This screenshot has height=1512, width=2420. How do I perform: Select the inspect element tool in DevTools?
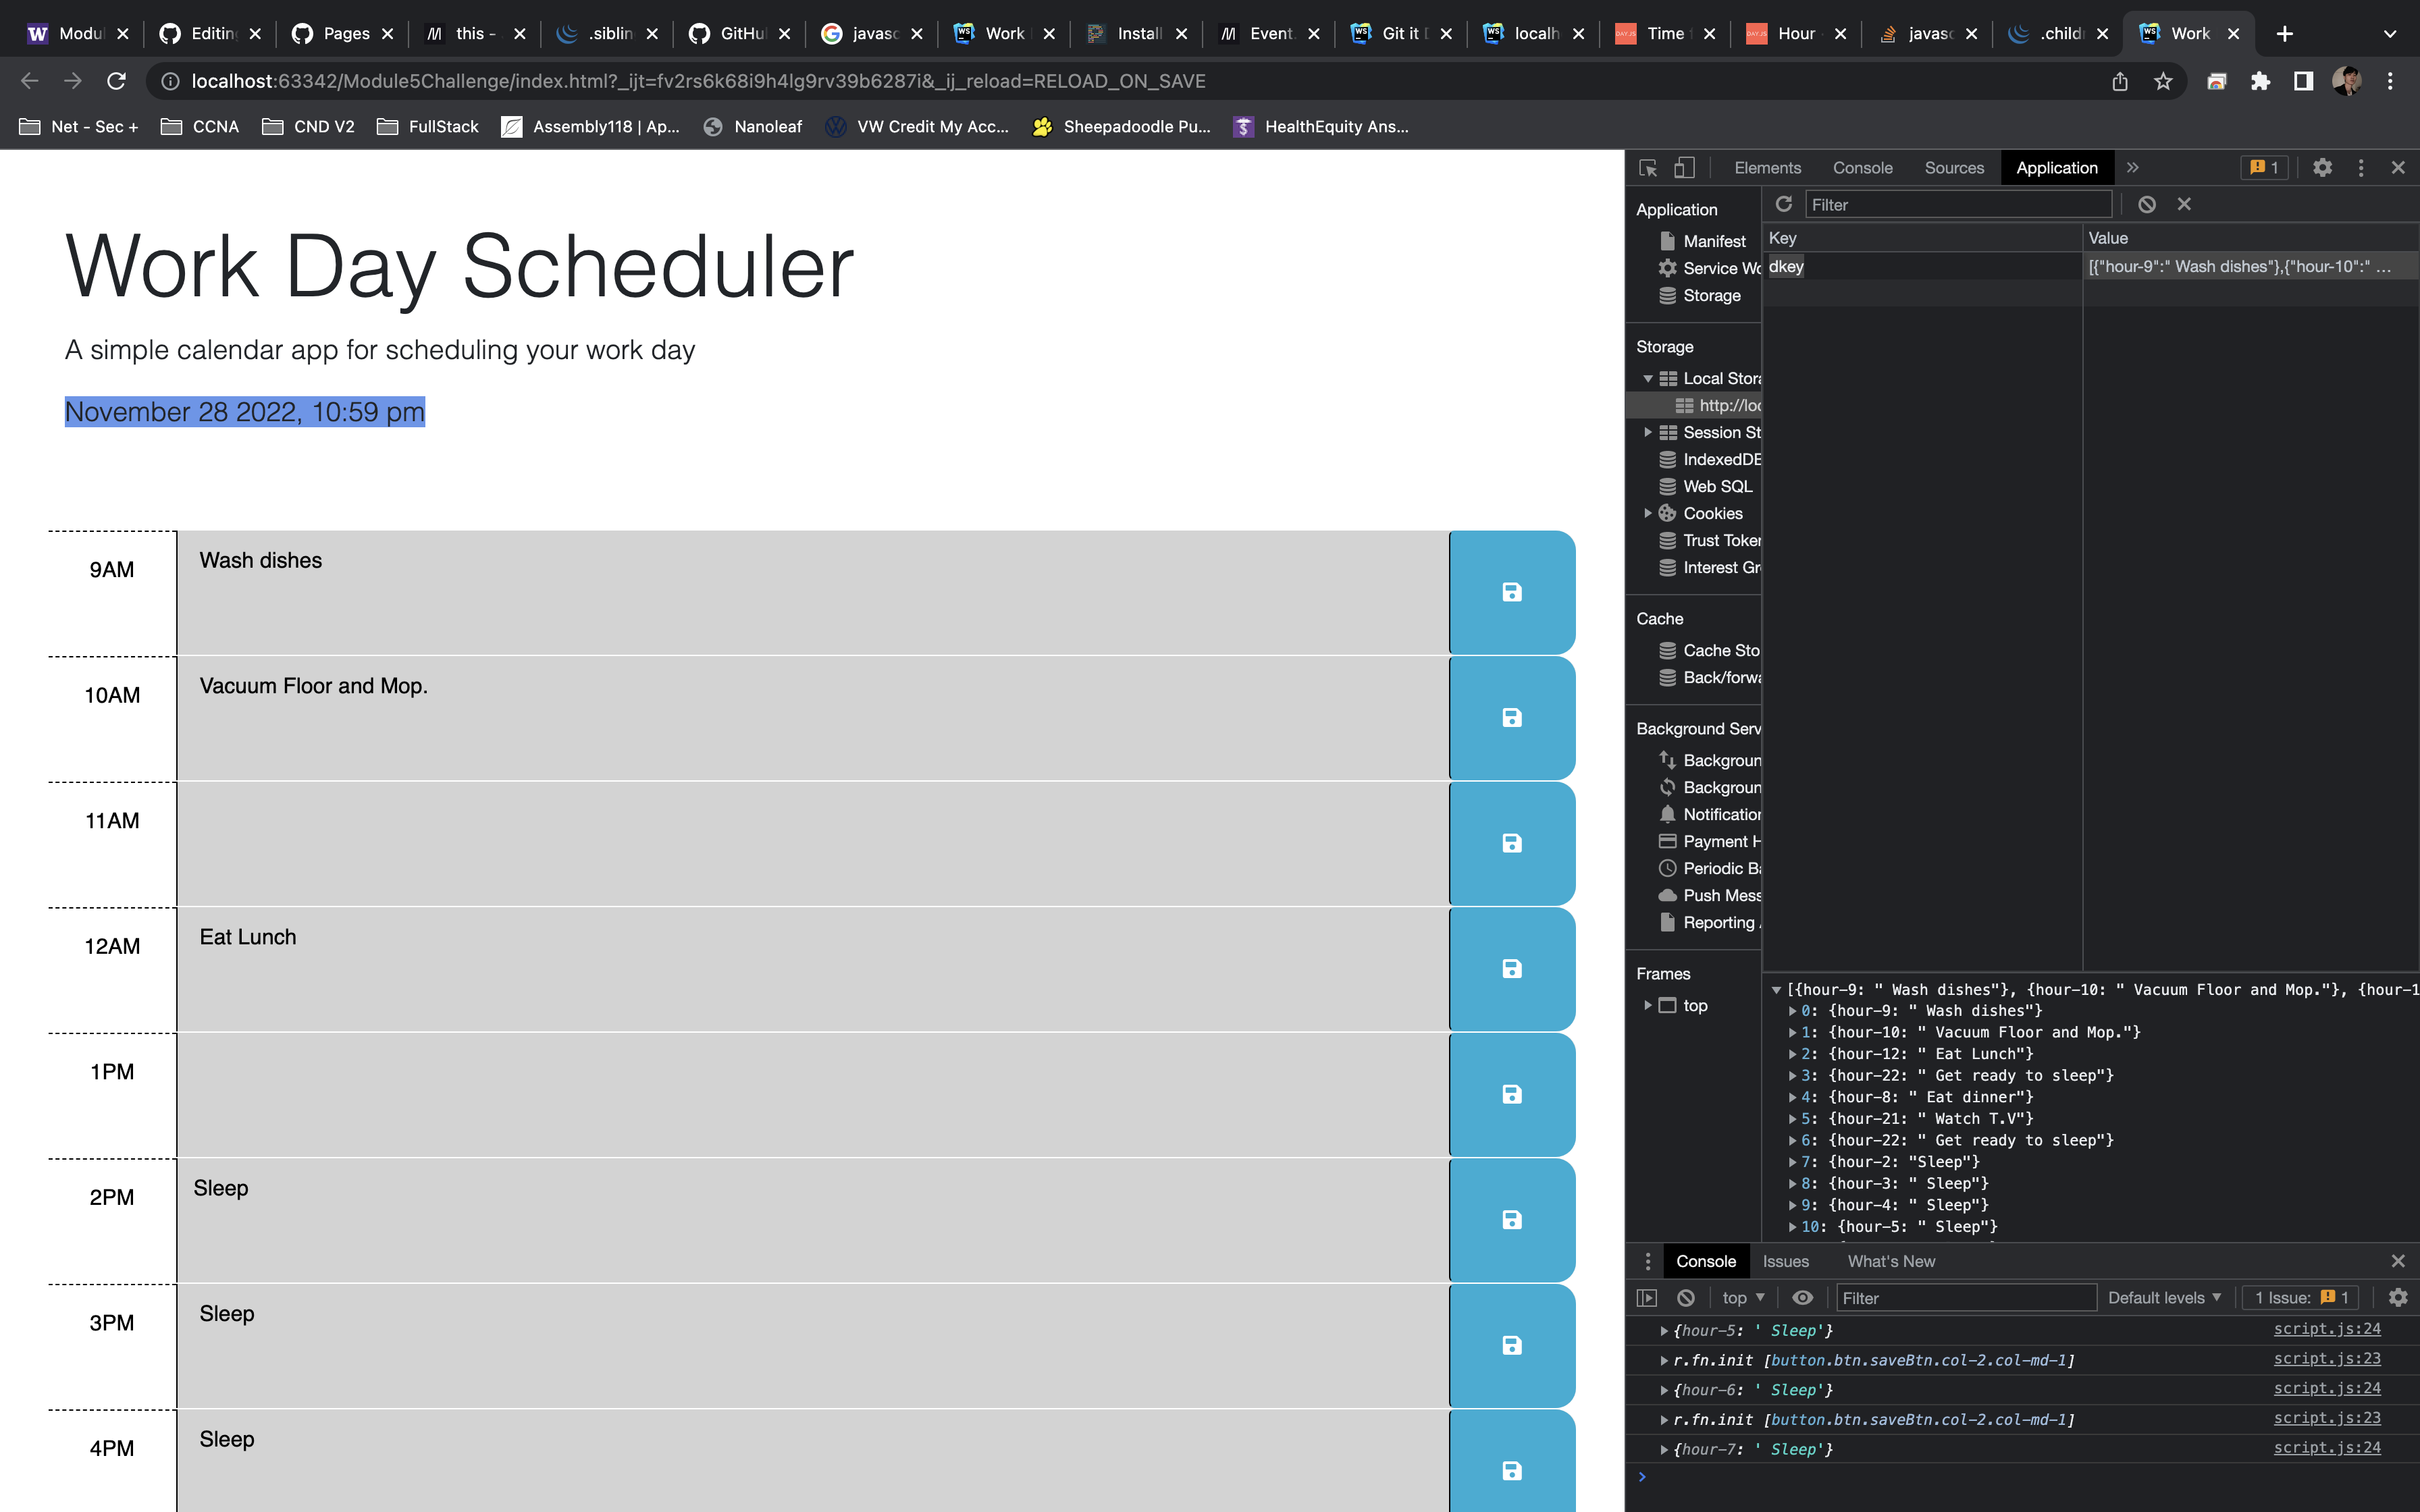coord(1647,167)
